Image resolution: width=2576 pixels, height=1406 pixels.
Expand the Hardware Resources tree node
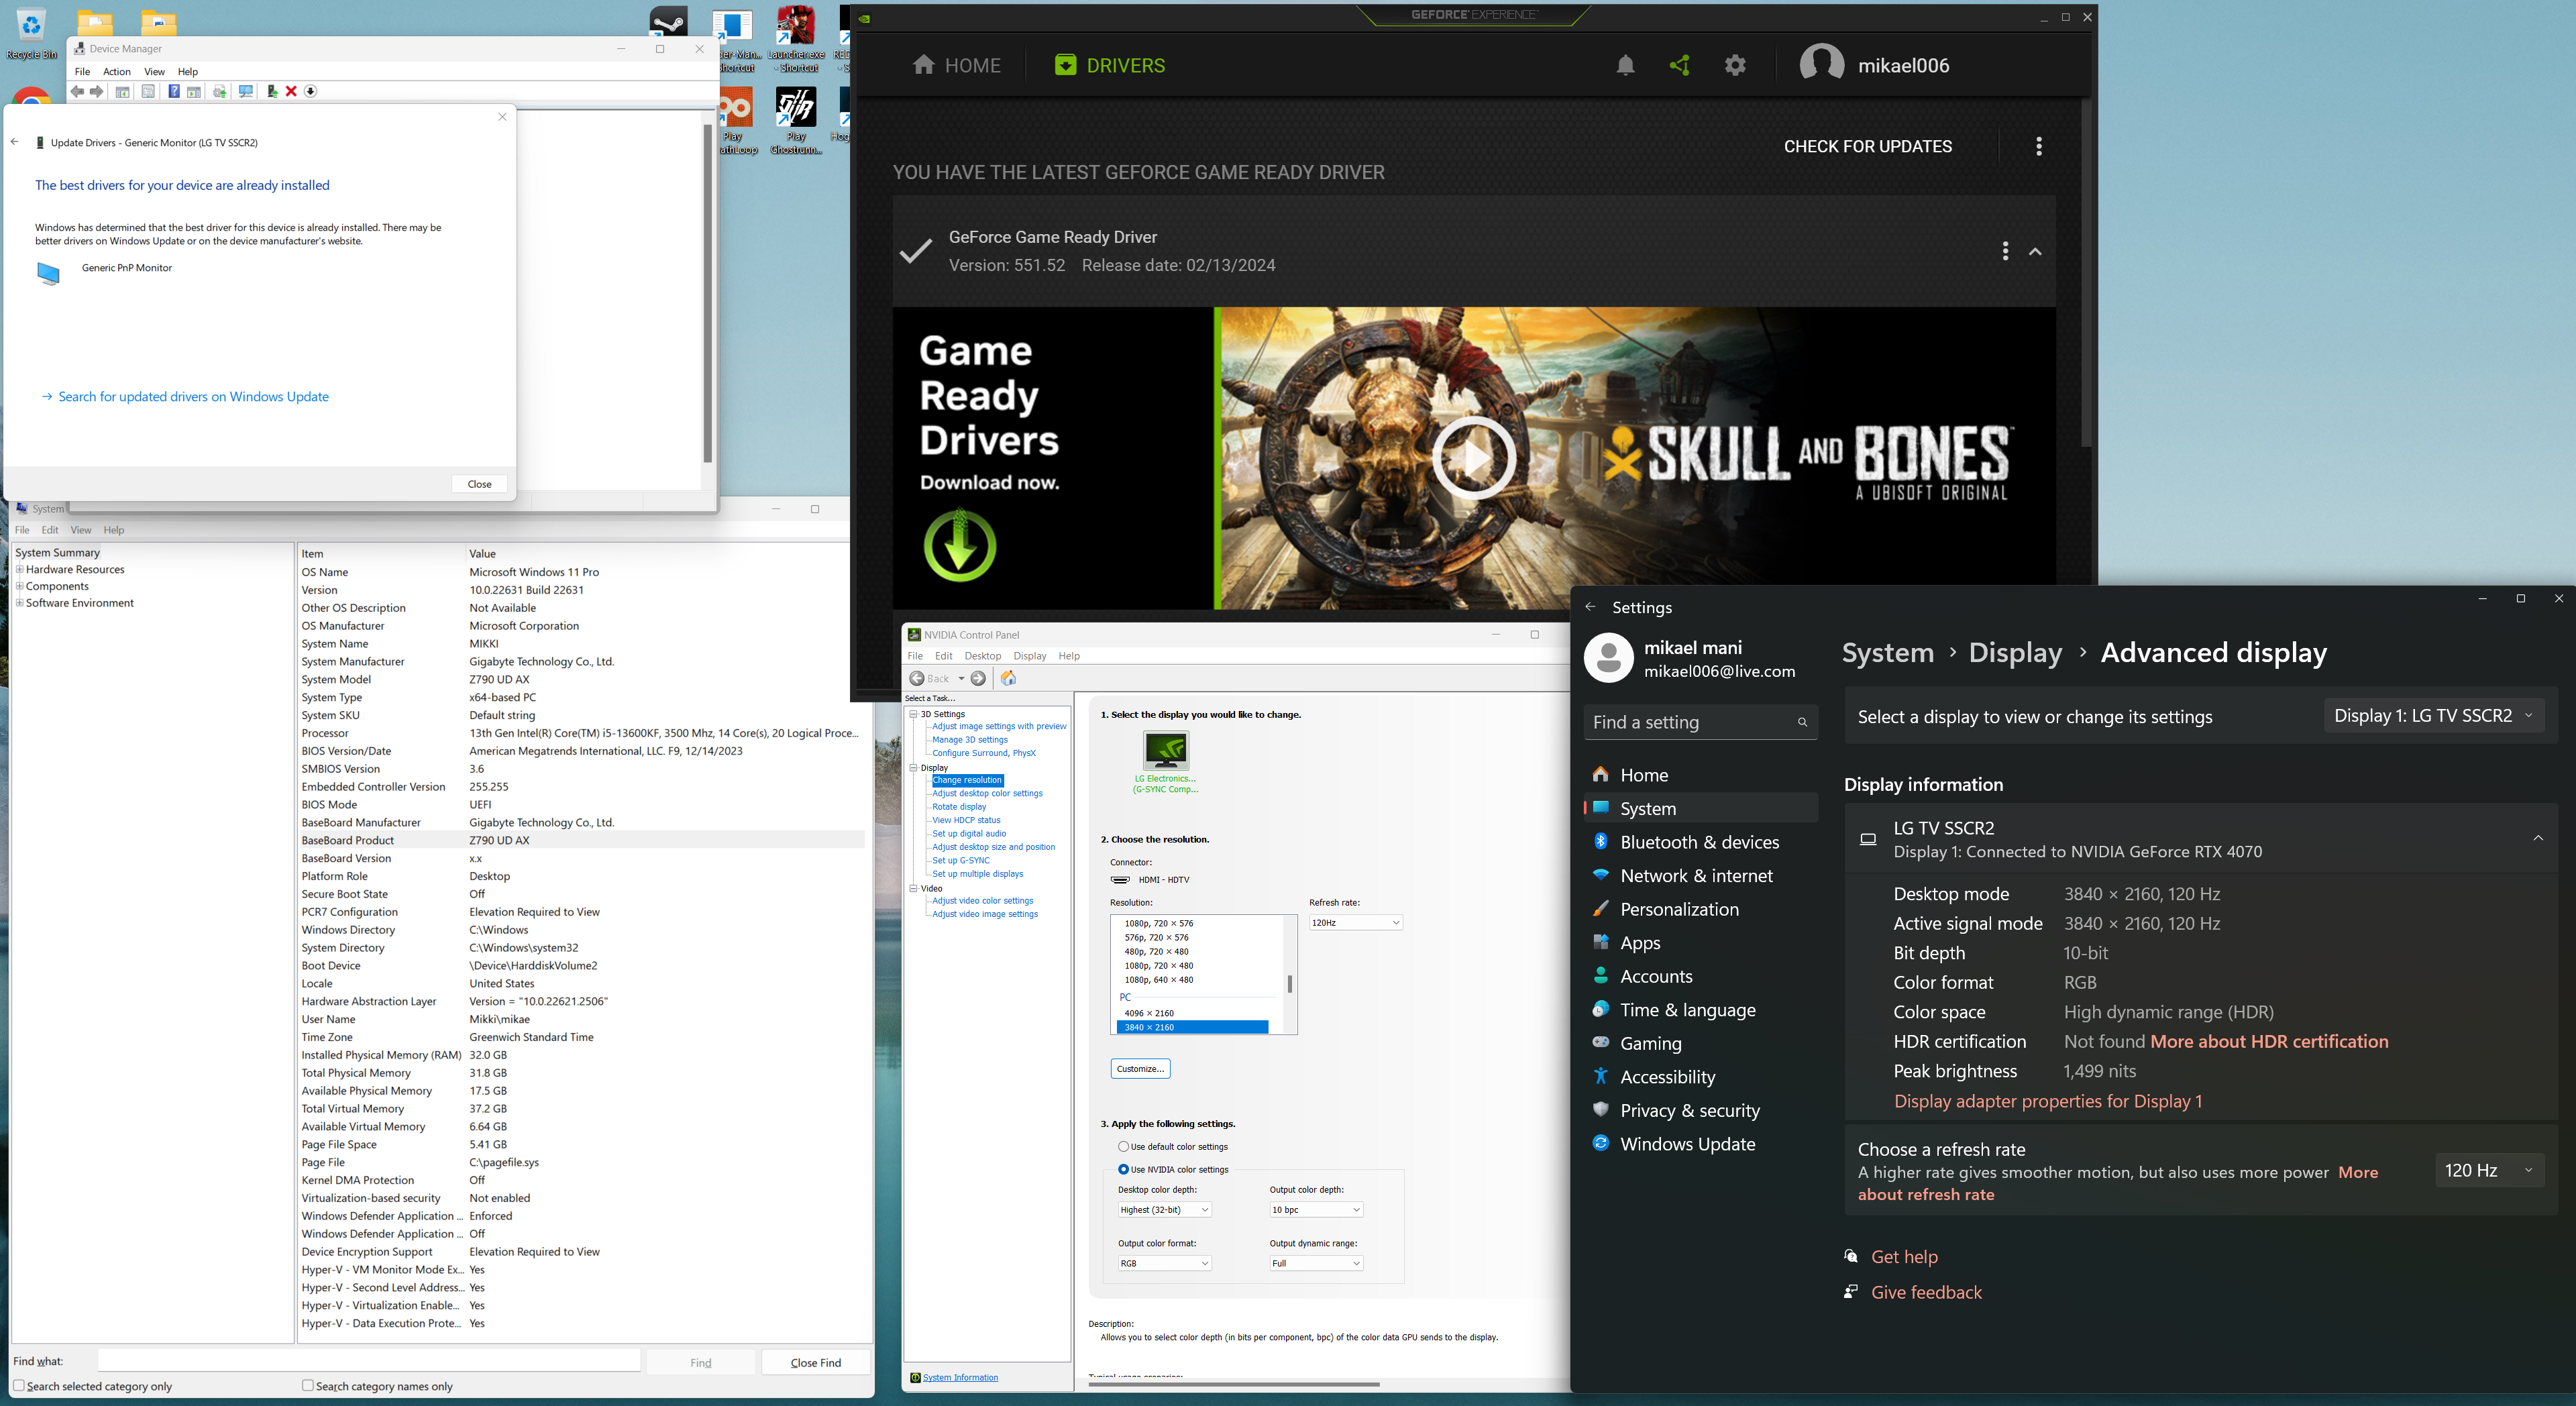click(x=19, y=570)
